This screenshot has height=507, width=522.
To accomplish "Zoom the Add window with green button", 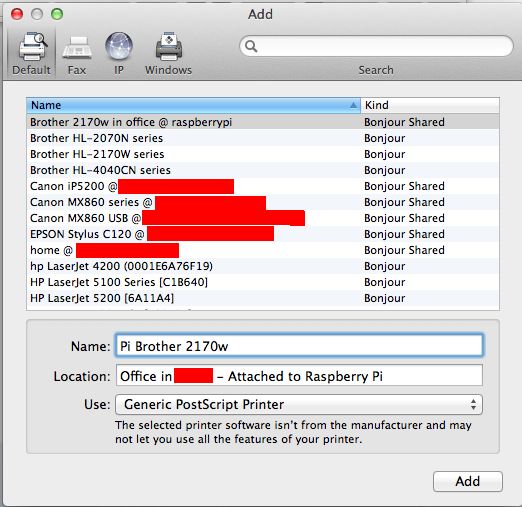I will 57,14.
